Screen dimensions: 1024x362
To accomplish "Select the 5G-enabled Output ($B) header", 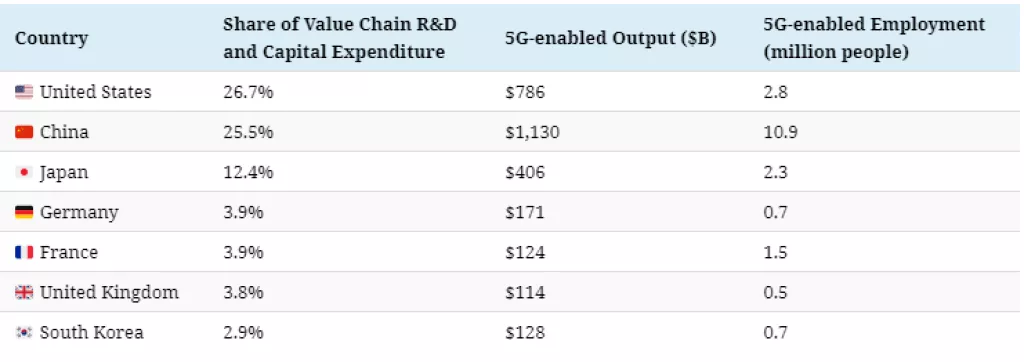I will [x=611, y=38].
